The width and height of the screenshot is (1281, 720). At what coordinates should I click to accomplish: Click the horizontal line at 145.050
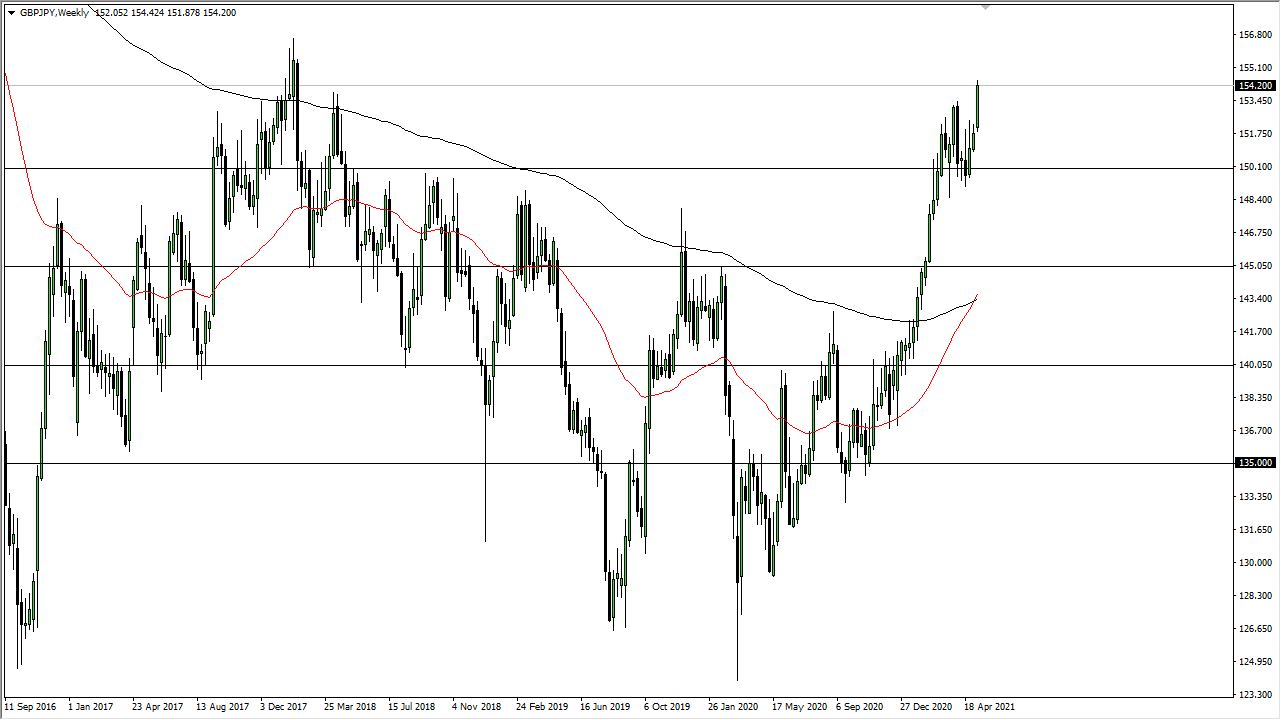point(600,265)
